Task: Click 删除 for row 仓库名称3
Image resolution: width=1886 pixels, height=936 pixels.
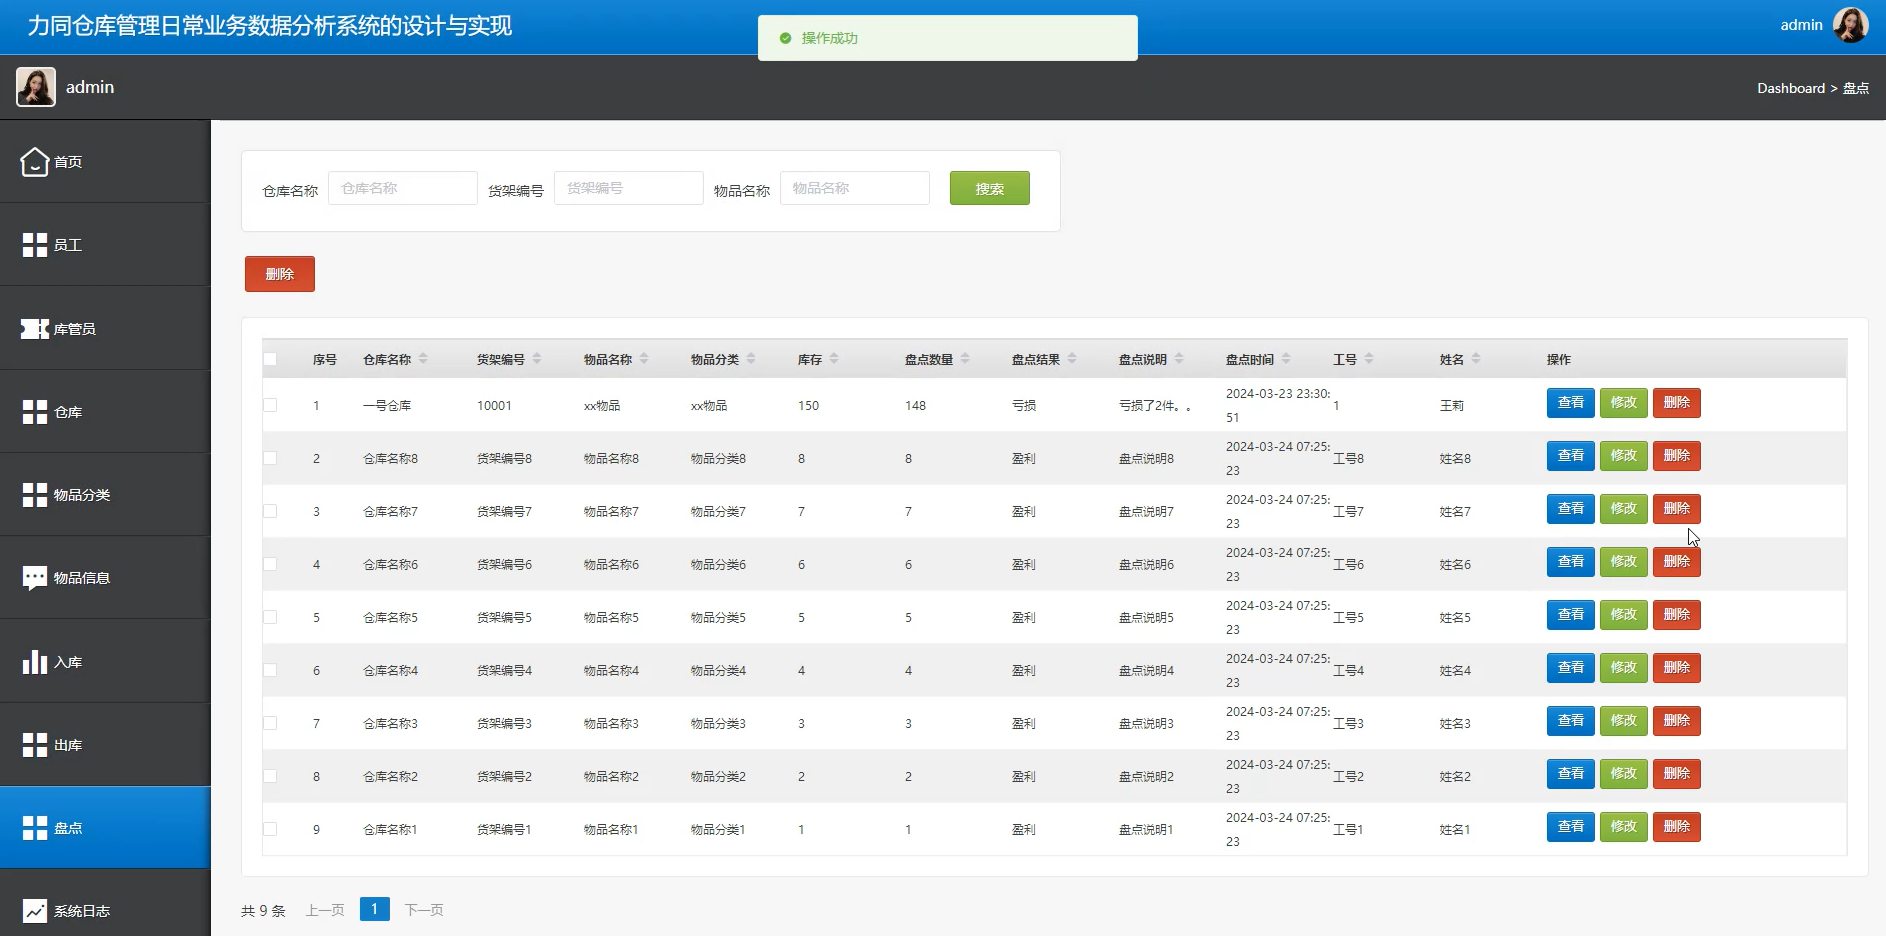Action: click(1676, 721)
